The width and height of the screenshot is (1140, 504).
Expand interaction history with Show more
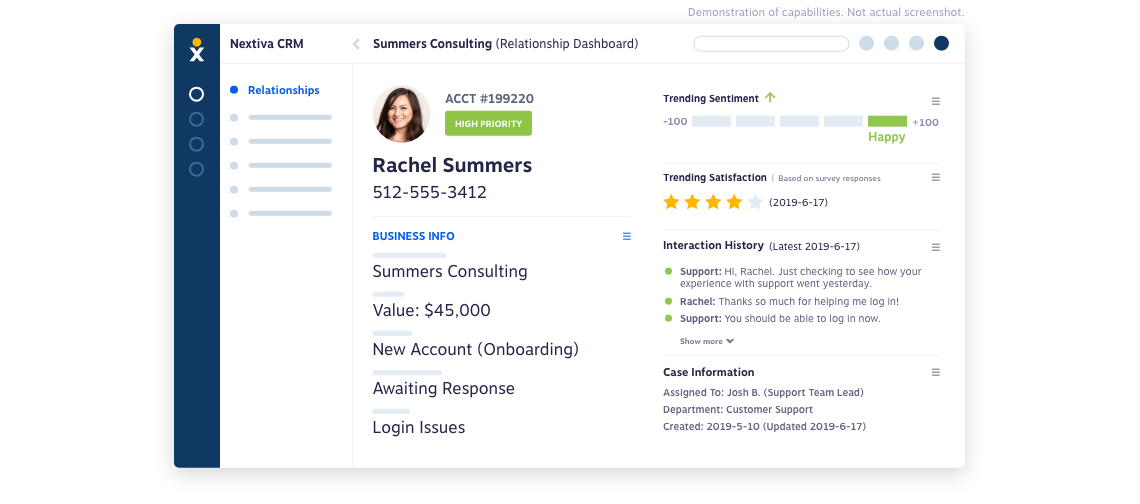click(x=707, y=341)
